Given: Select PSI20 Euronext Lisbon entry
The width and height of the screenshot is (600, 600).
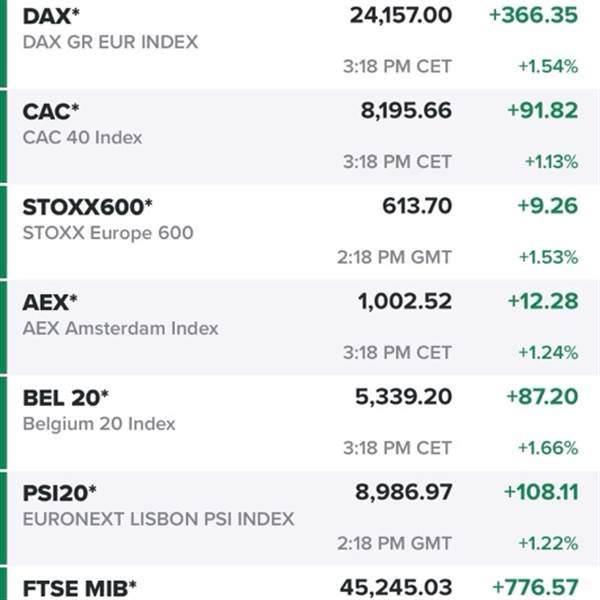Looking at the screenshot, I should [300, 518].
